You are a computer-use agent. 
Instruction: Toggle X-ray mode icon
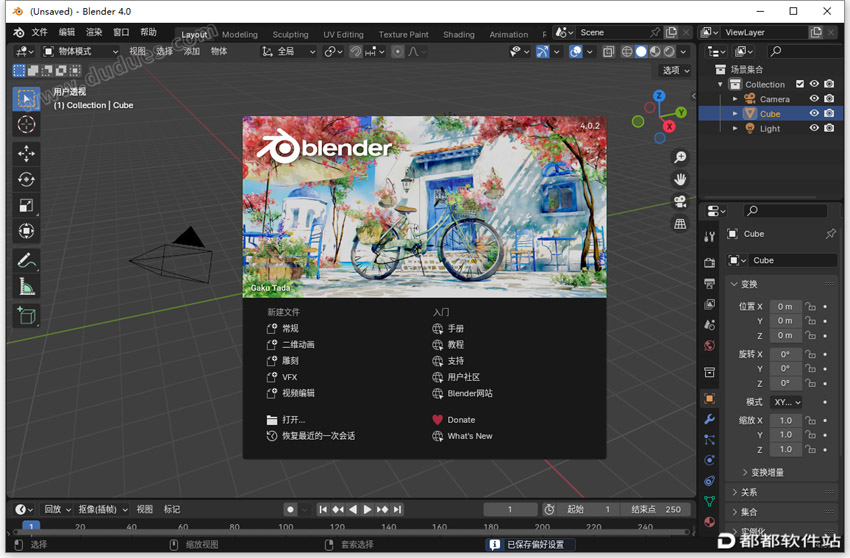(608, 52)
